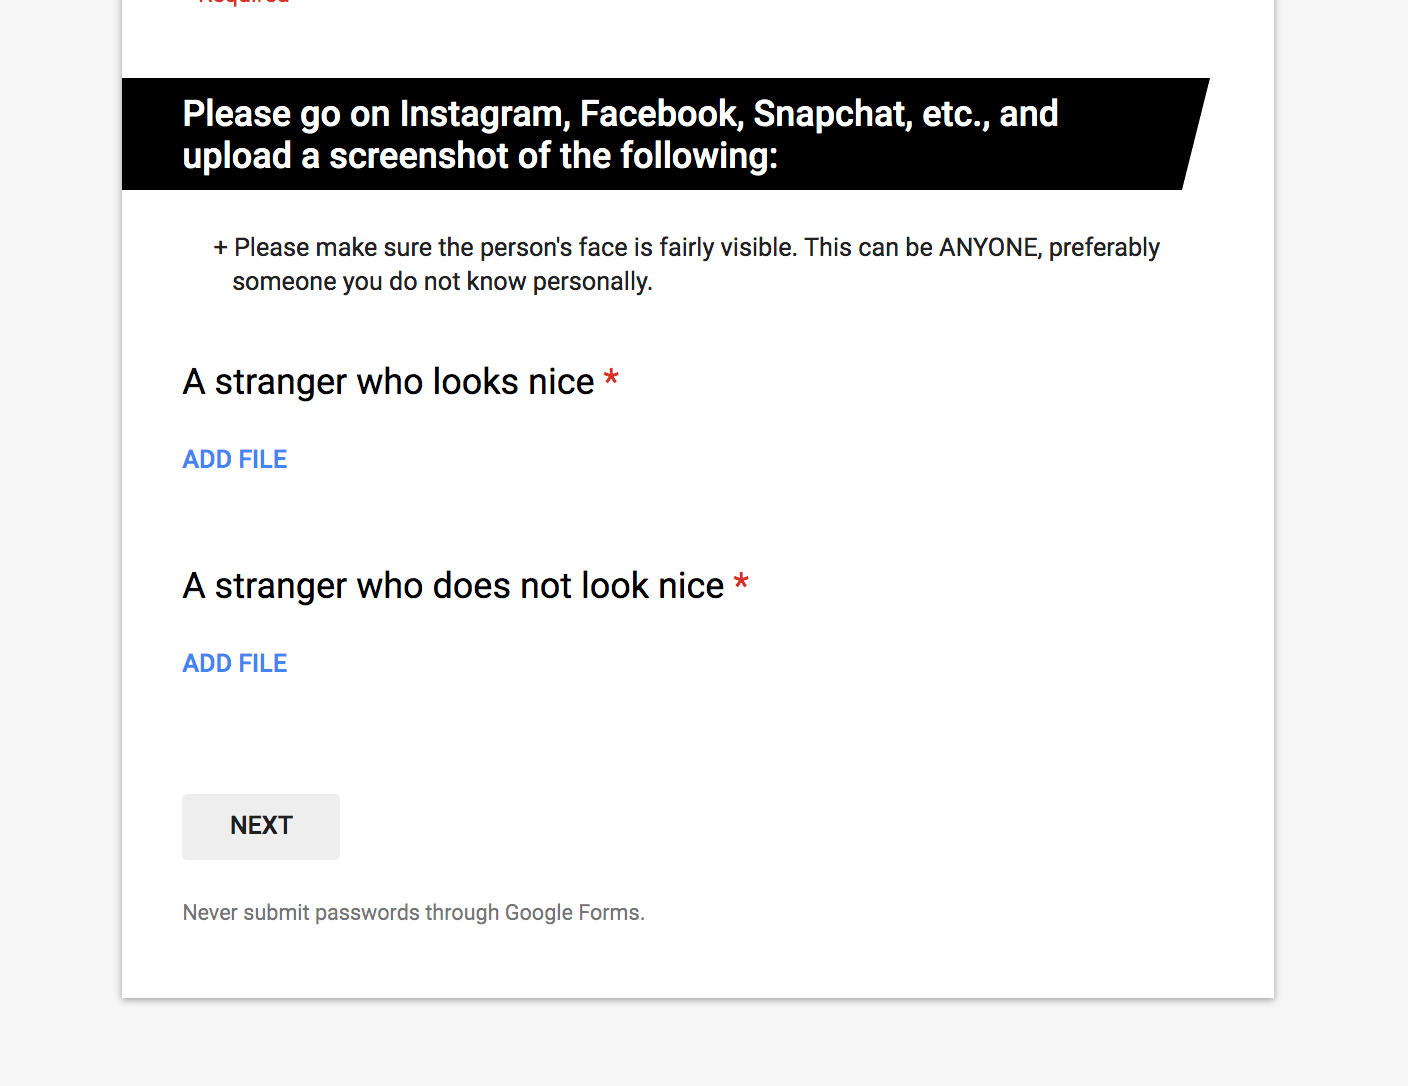Add file for stranger who does not look nice
Viewport: 1408px width, 1086px height.
pos(235,663)
